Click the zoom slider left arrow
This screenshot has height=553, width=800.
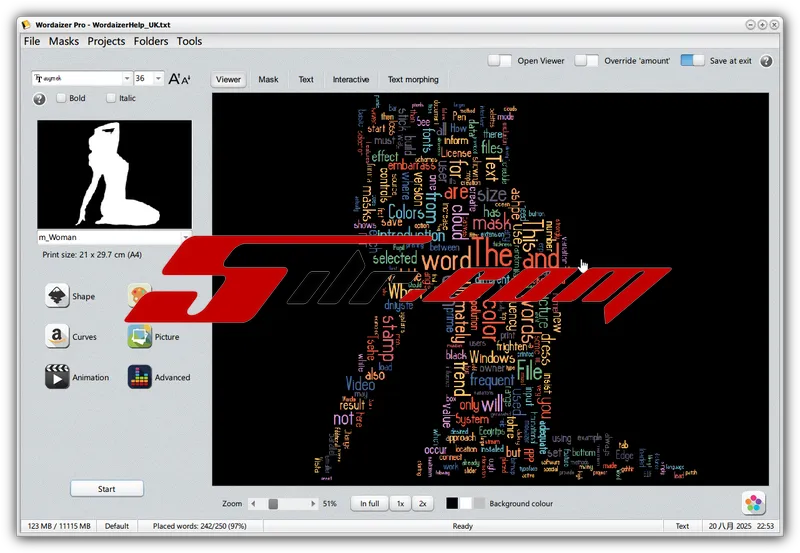point(254,504)
